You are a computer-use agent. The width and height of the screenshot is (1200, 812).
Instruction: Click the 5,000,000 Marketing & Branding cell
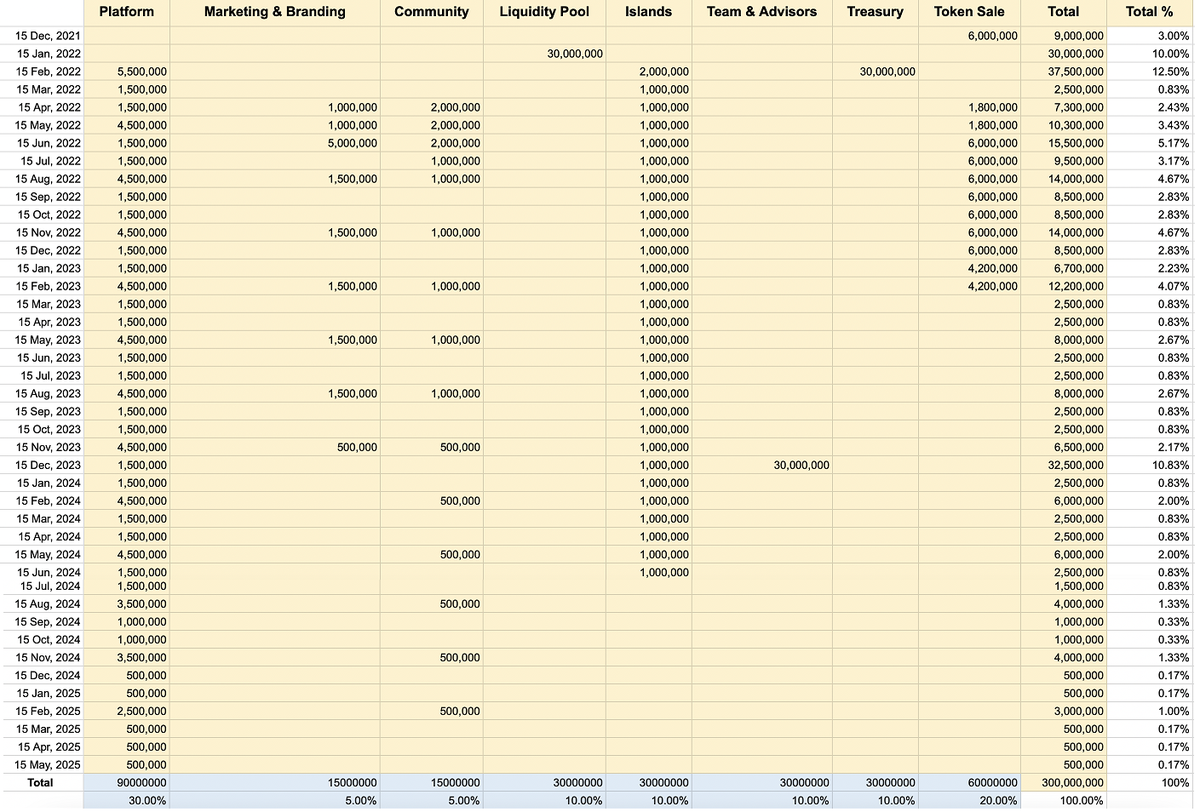[352, 143]
